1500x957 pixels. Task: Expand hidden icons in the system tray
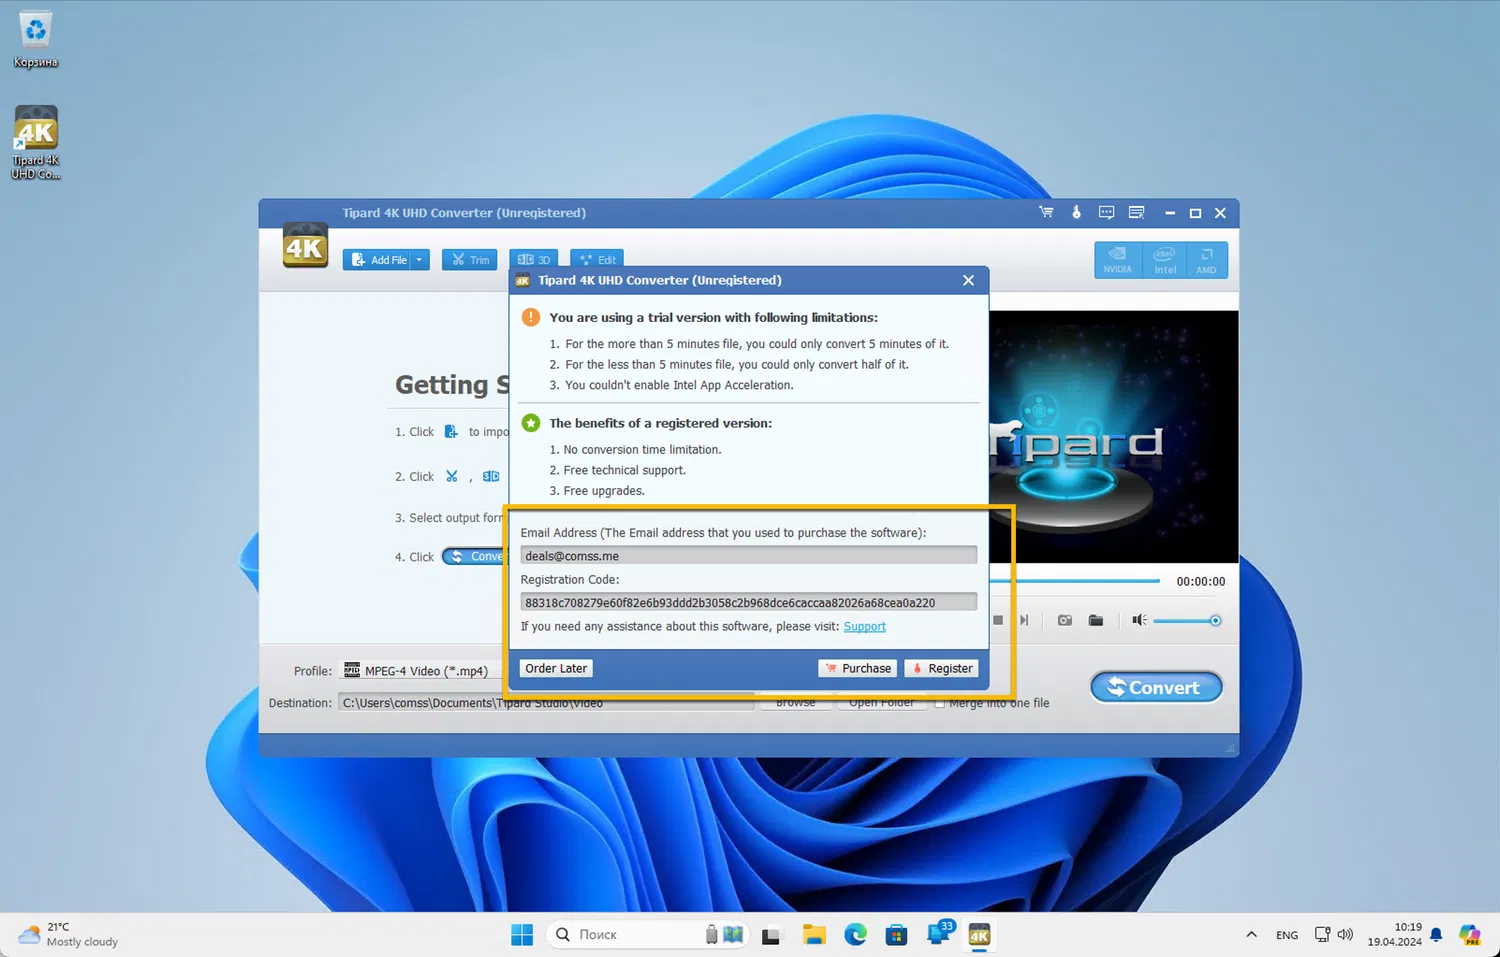[x=1251, y=934]
